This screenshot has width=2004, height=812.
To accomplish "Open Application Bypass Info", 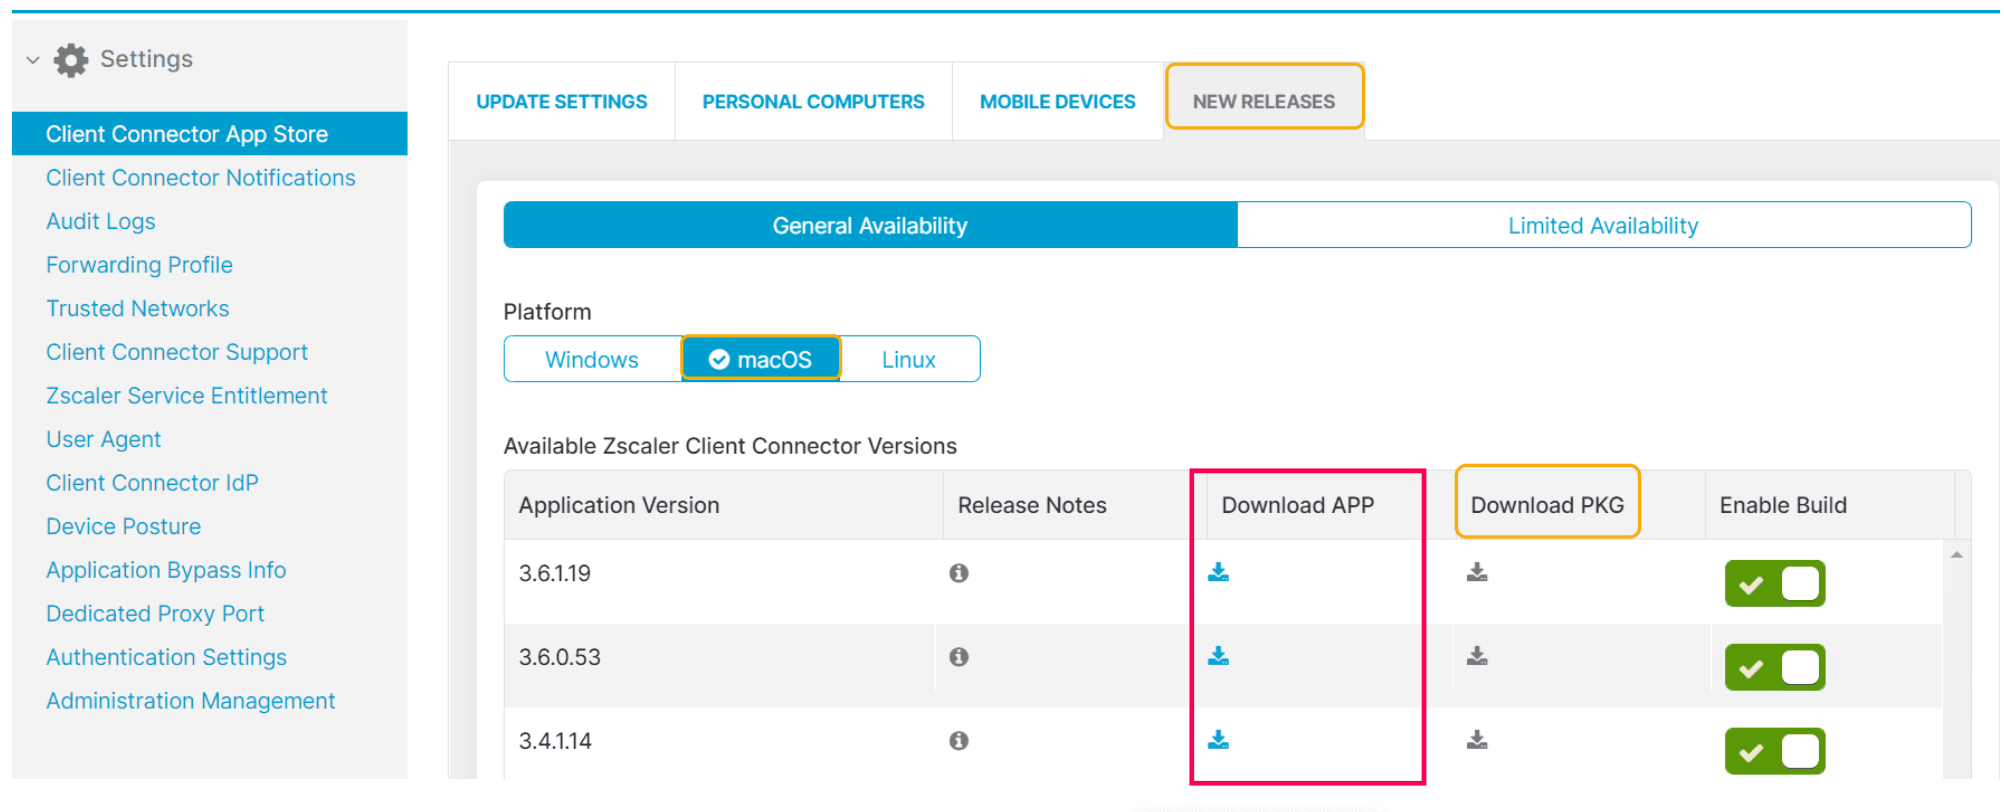I will [x=166, y=571].
